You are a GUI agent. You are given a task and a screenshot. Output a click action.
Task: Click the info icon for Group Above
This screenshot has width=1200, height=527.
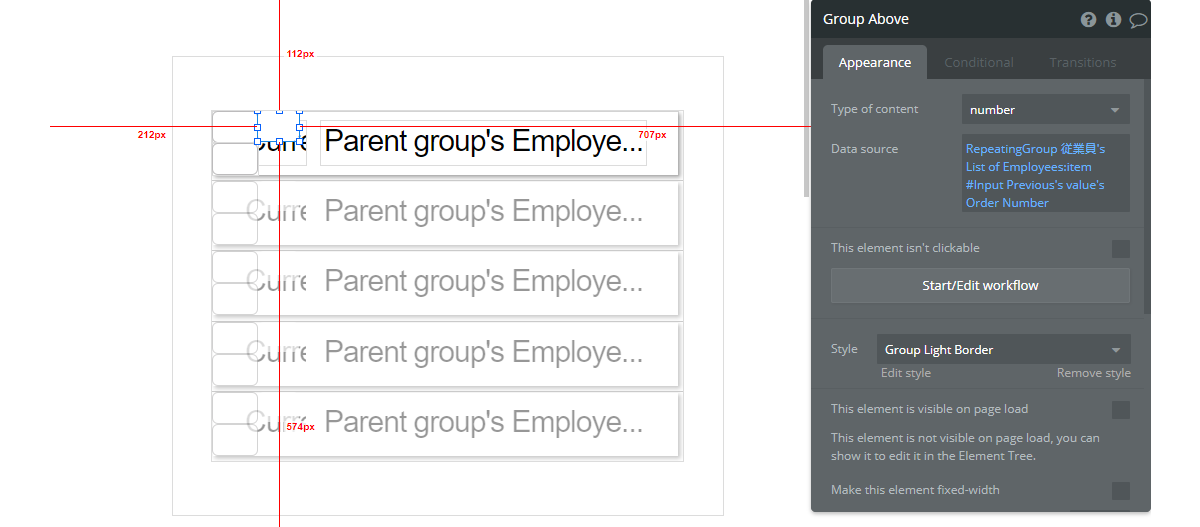click(x=1113, y=20)
